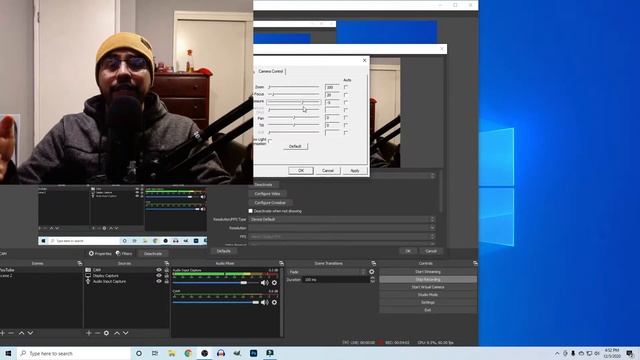The image size is (640, 360).
Task: Open Audio Input Capture mixer settings gear
Action: (274, 283)
